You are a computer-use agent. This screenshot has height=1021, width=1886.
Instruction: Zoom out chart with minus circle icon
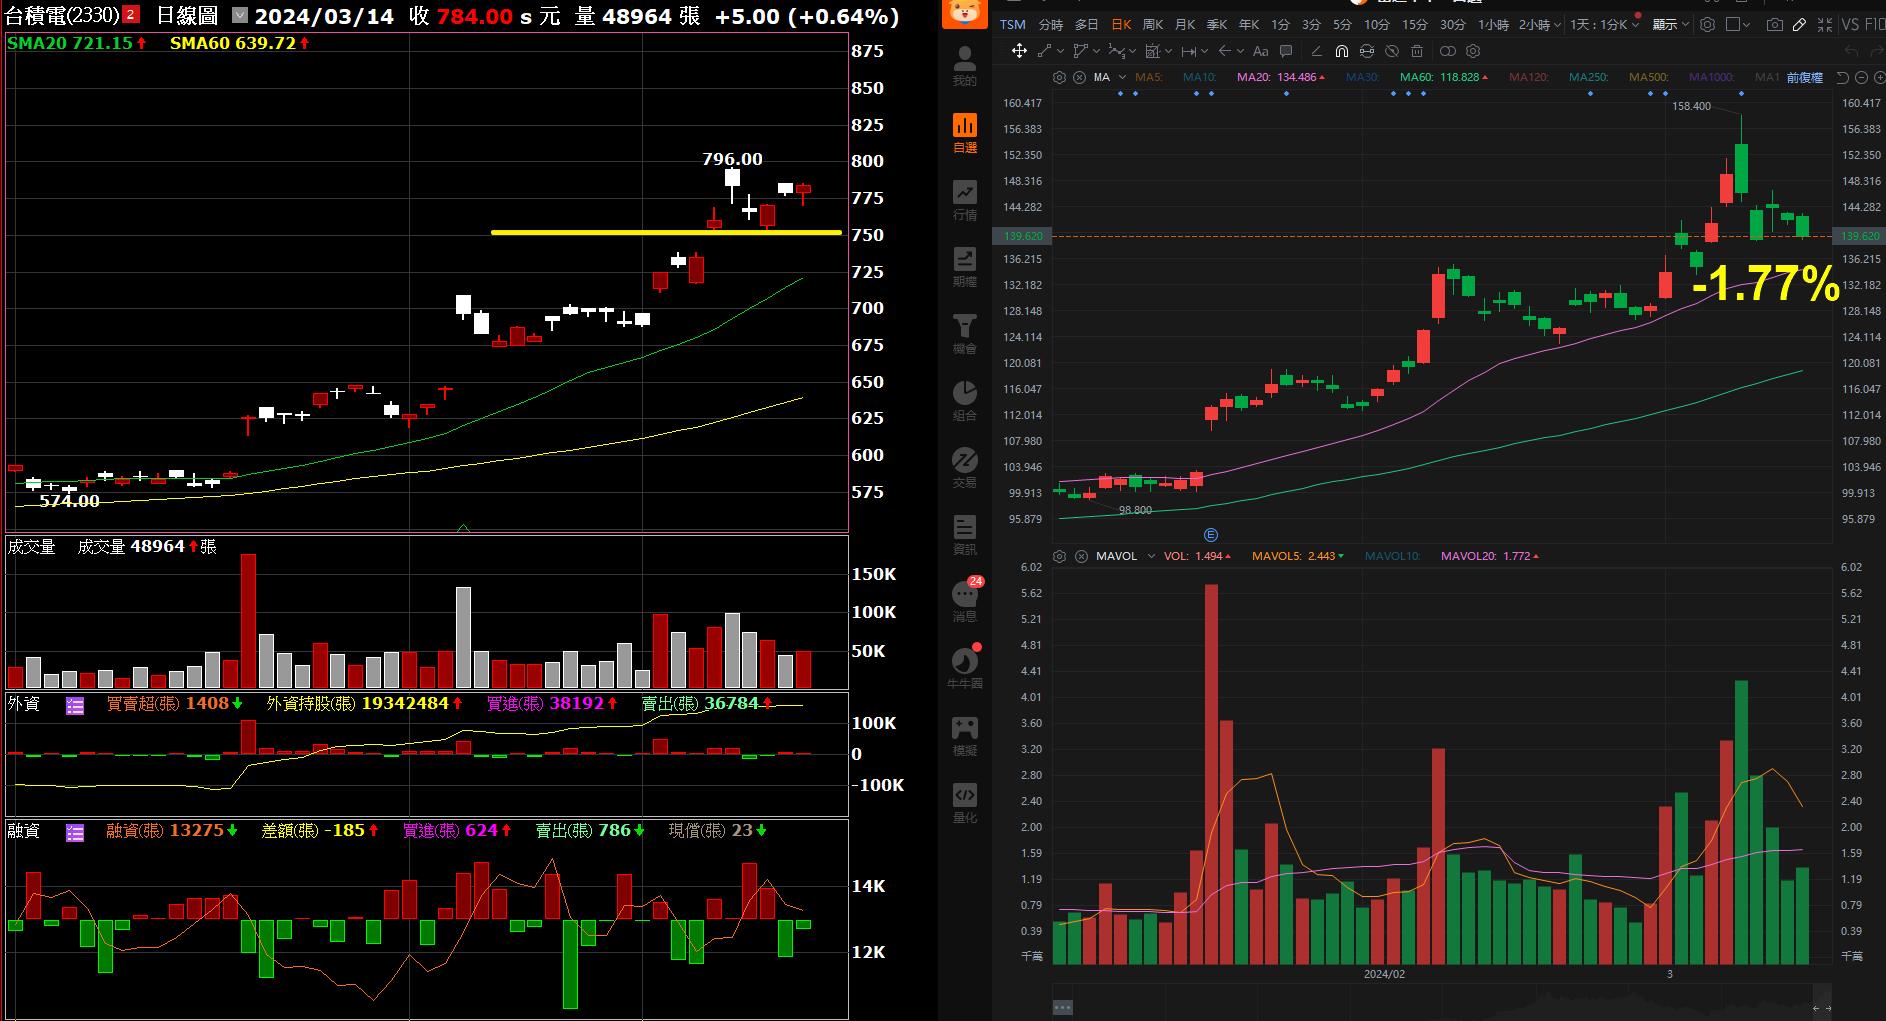pyautogui.click(x=1861, y=77)
